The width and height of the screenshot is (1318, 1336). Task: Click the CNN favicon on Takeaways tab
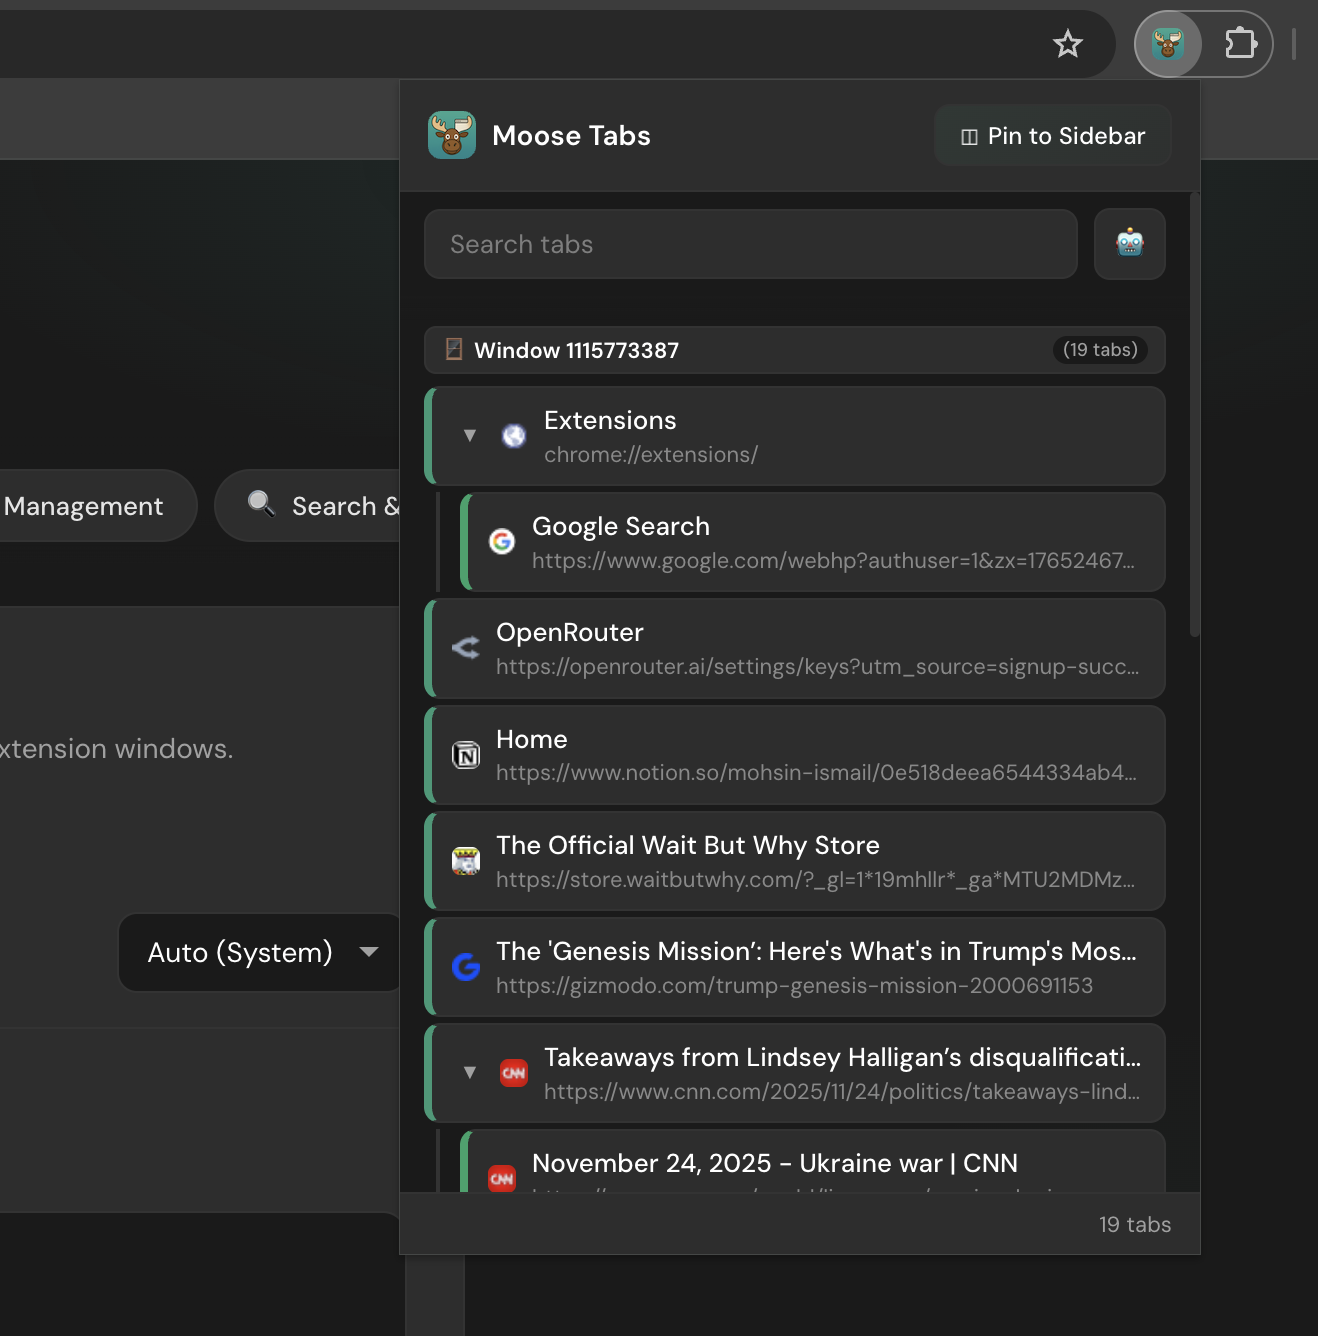pos(514,1073)
